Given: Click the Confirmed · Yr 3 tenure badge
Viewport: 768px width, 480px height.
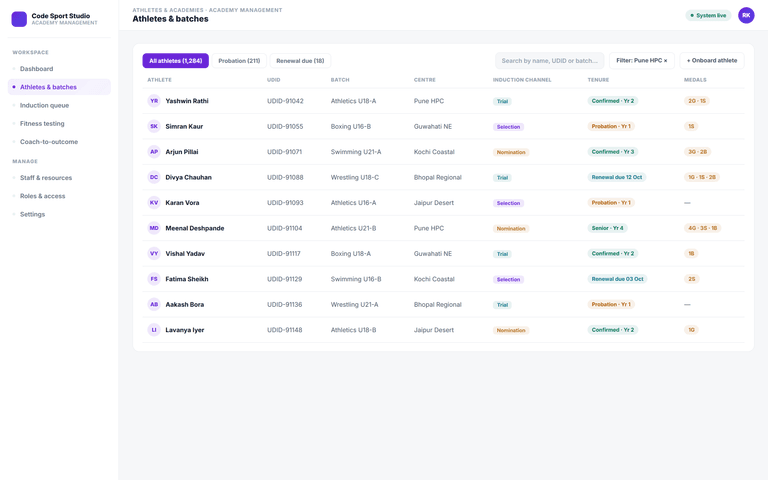Looking at the screenshot, I should [x=613, y=152].
